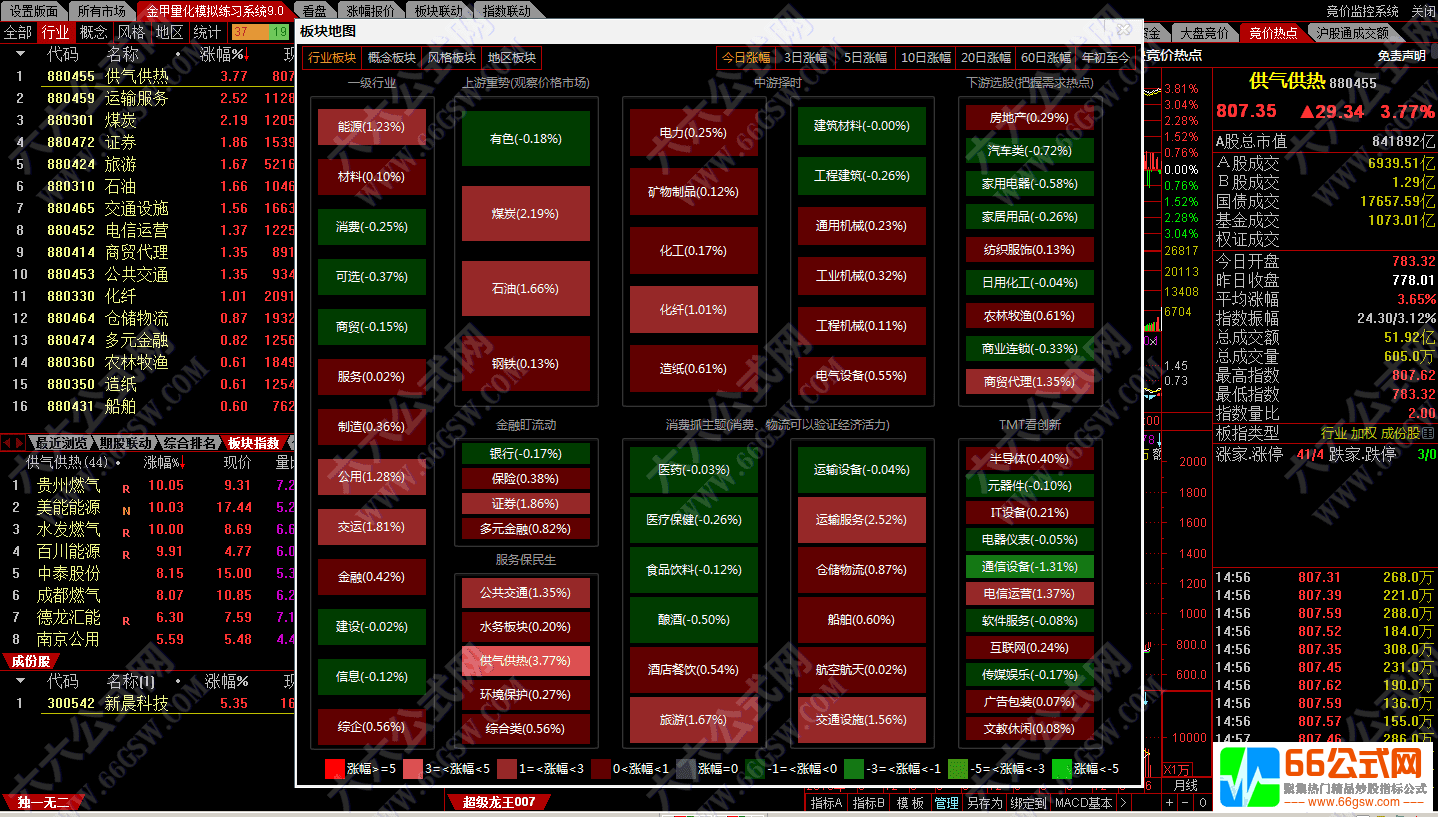Click the 0 reset button under chart
Viewport: 1438px width, 817px height.
1203,803
